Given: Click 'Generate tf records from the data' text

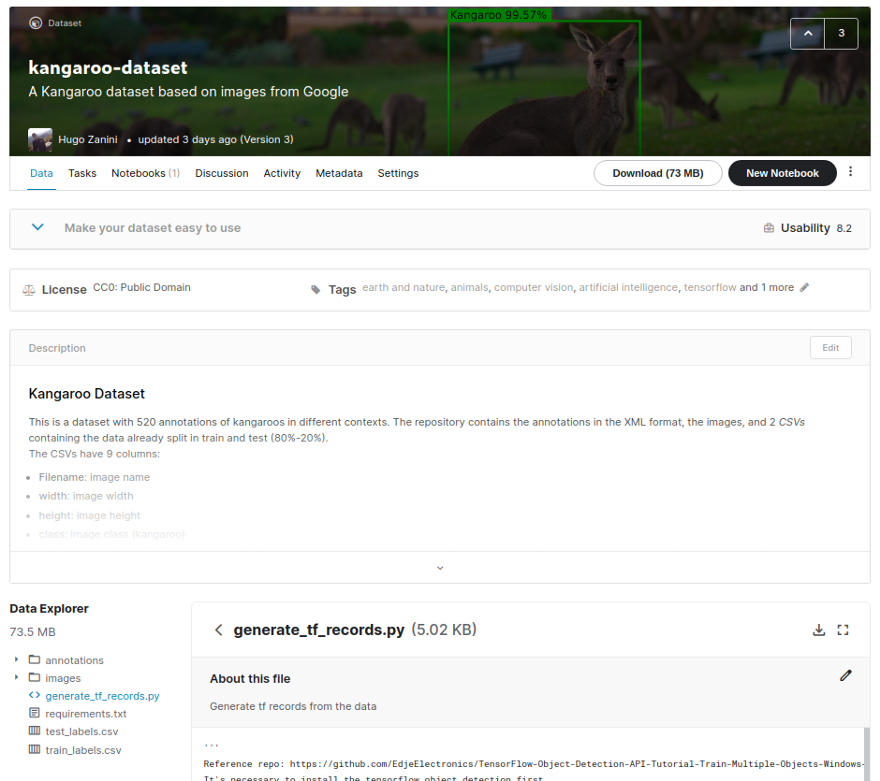Looking at the screenshot, I should tap(293, 706).
